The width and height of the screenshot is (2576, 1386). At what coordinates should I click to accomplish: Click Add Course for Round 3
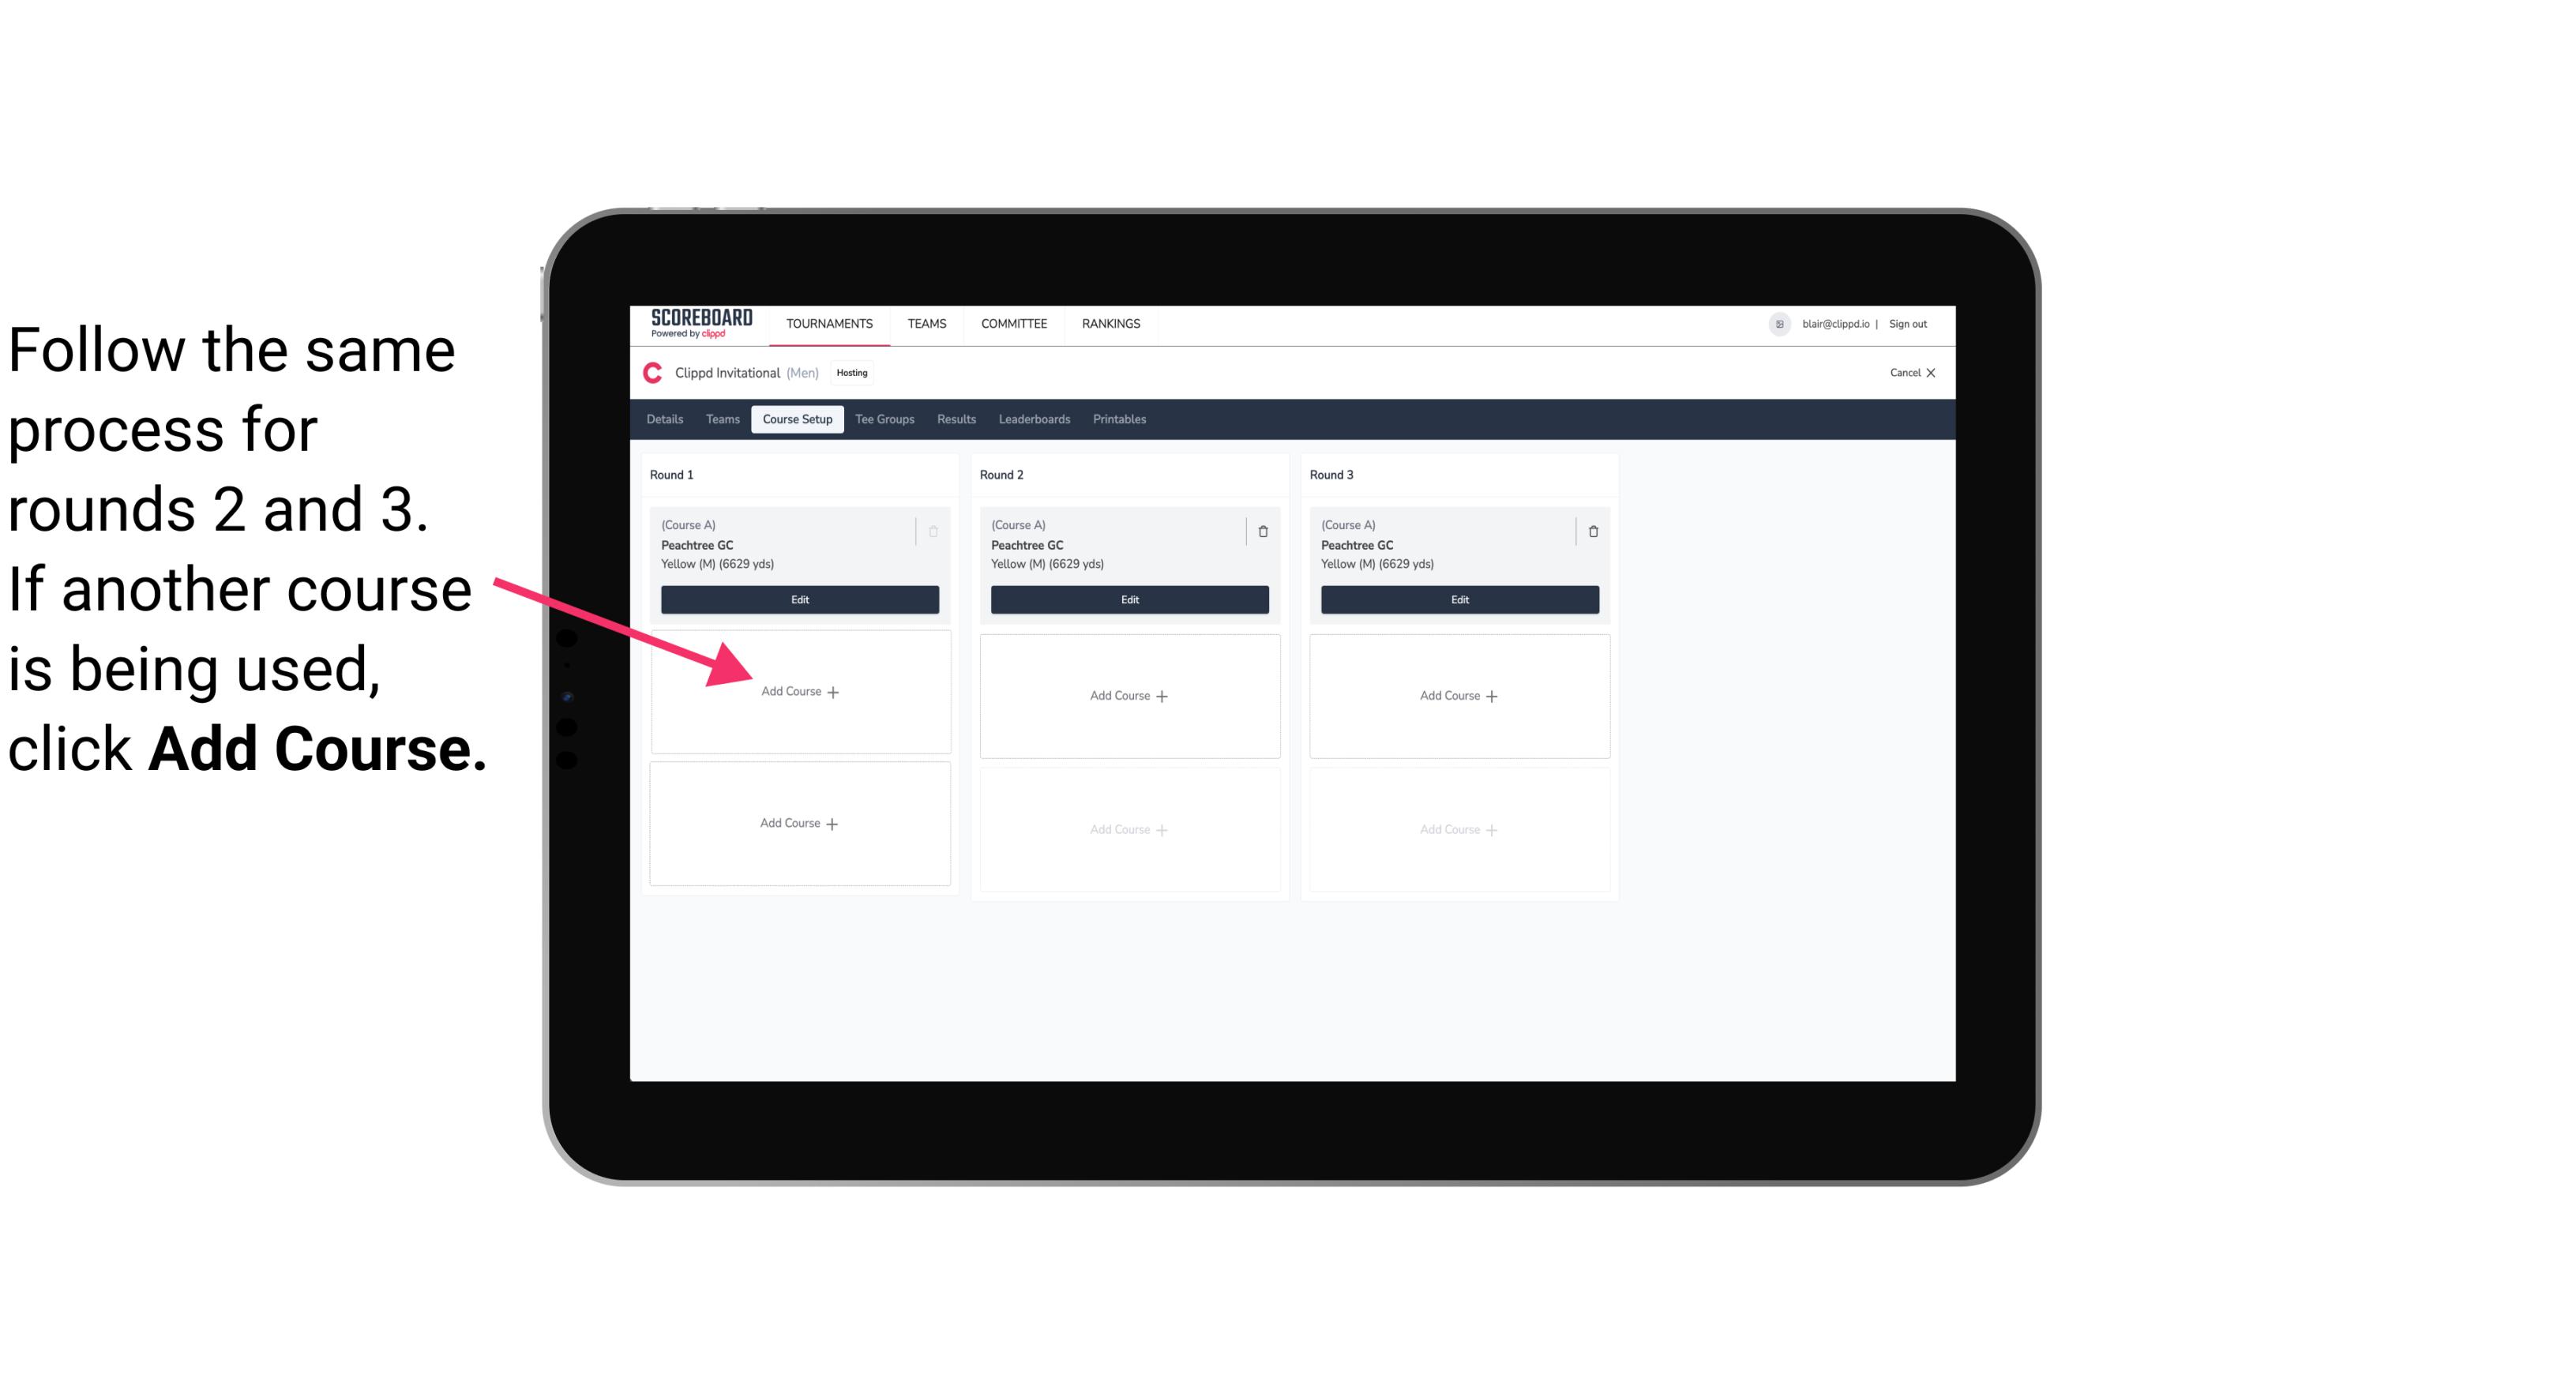pos(1459,695)
